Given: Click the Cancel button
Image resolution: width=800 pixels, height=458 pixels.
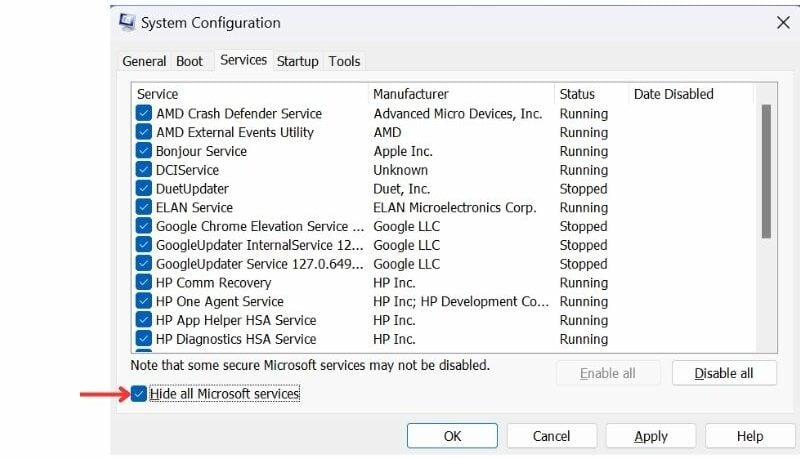Looking at the screenshot, I should (551, 436).
